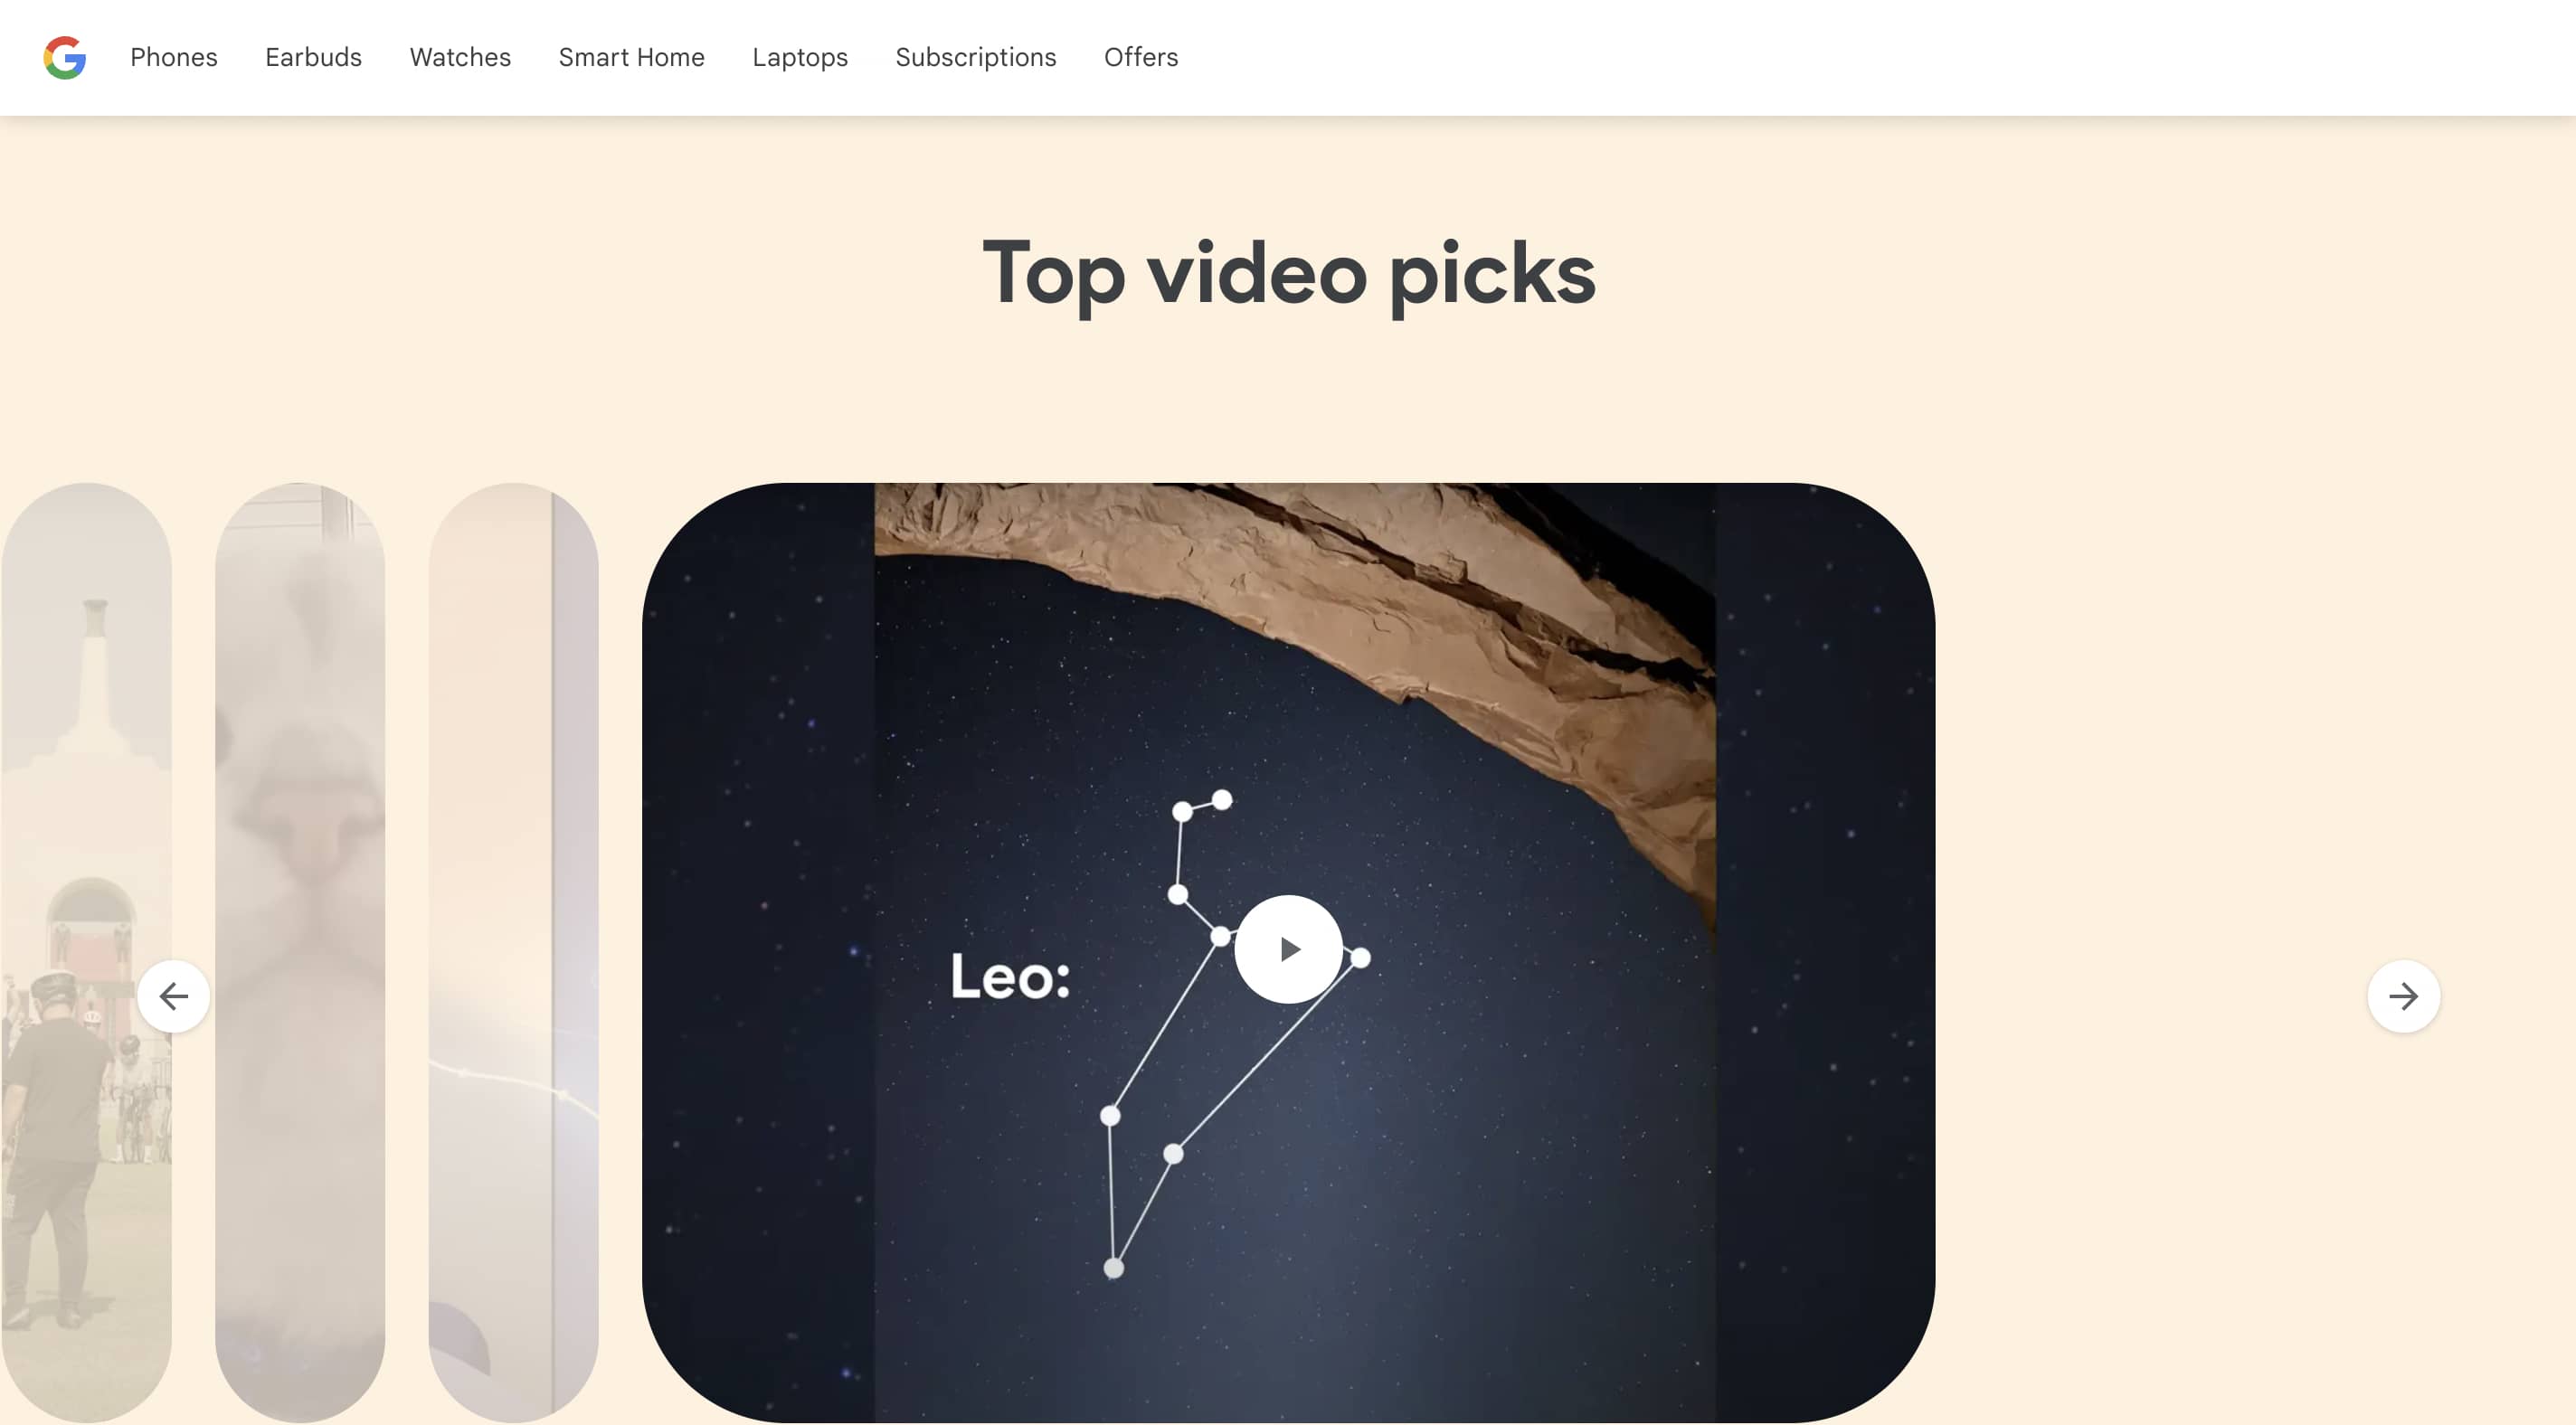
Task: Open the Earbuds menu
Action: tap(313, 57)
